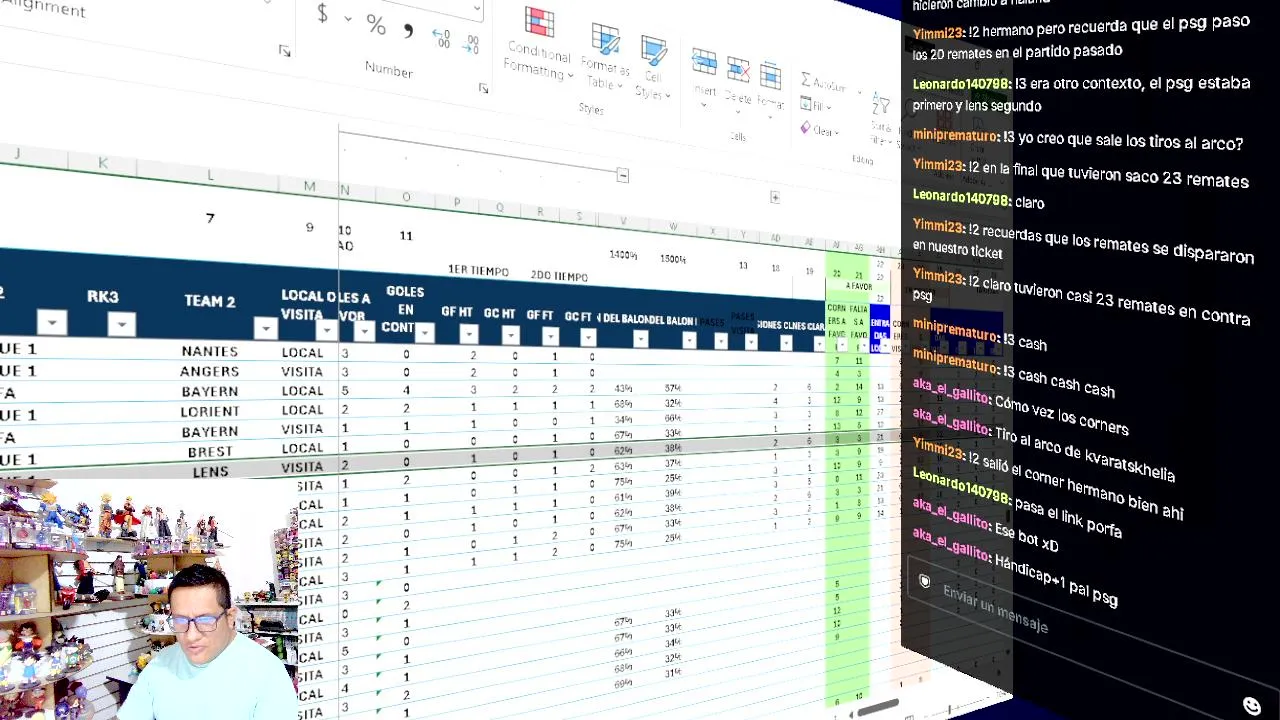Select column O header

(406, 197)
